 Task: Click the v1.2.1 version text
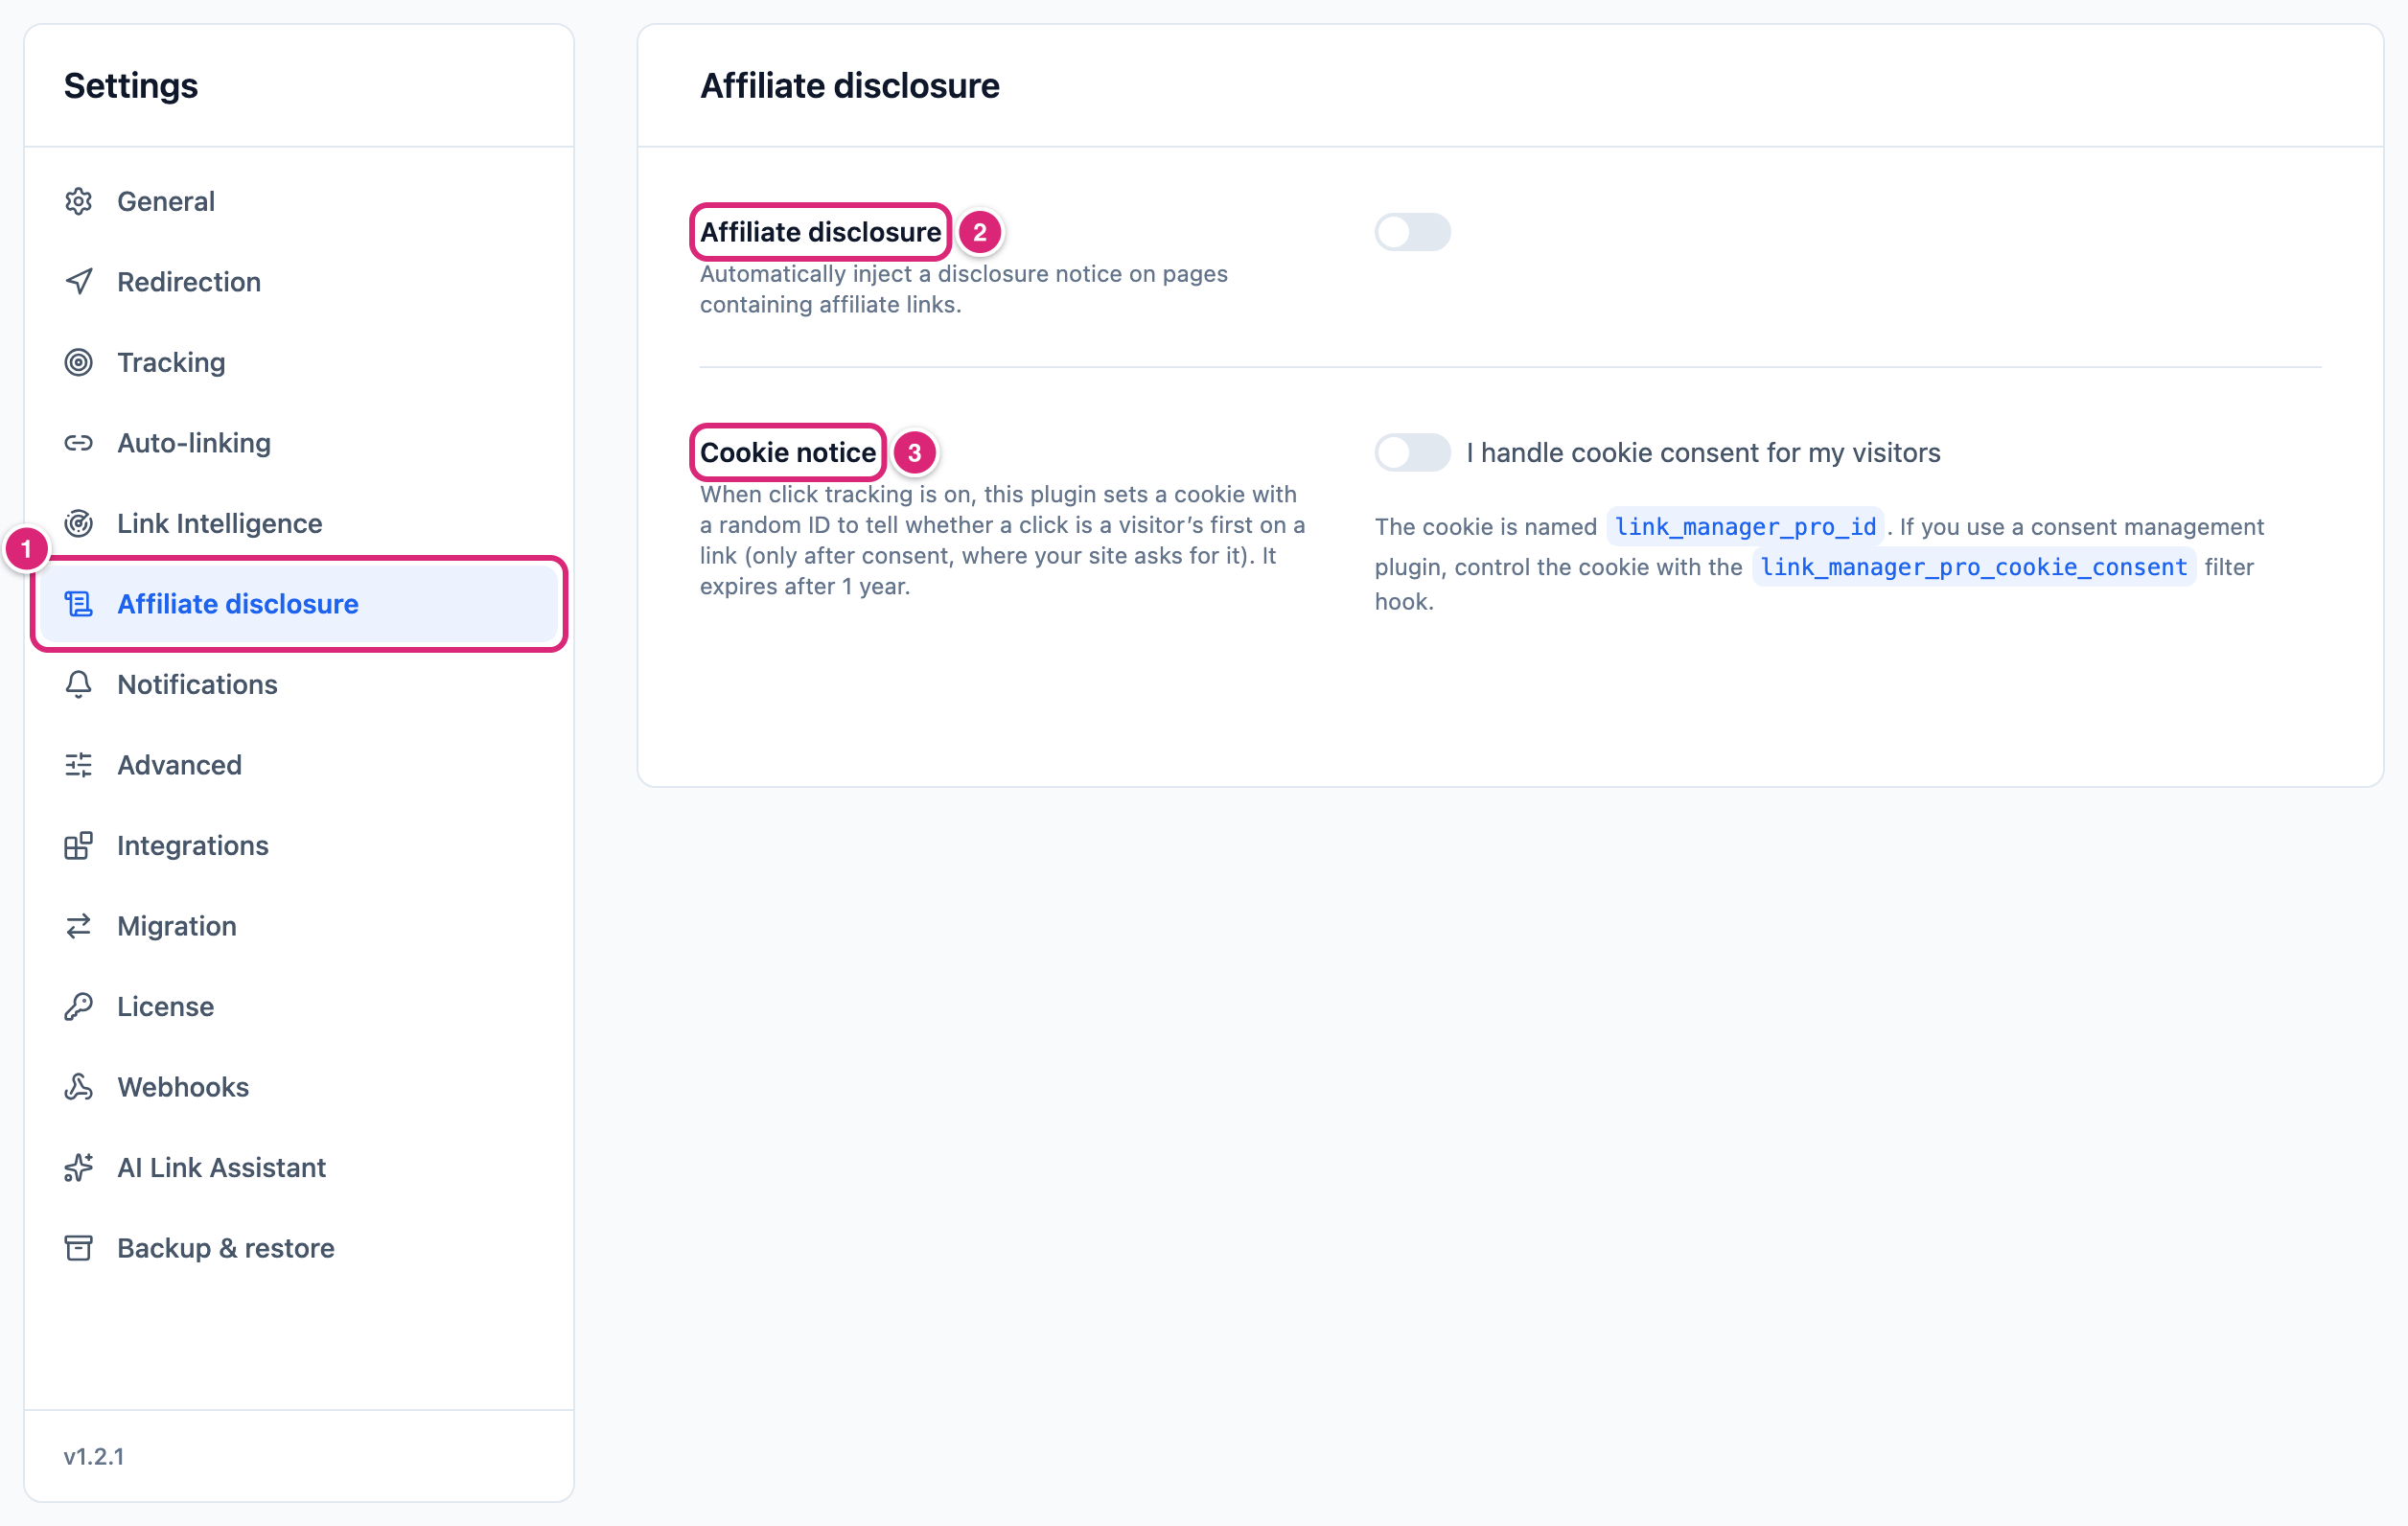pyautogui.click(x=94, y=1456)
